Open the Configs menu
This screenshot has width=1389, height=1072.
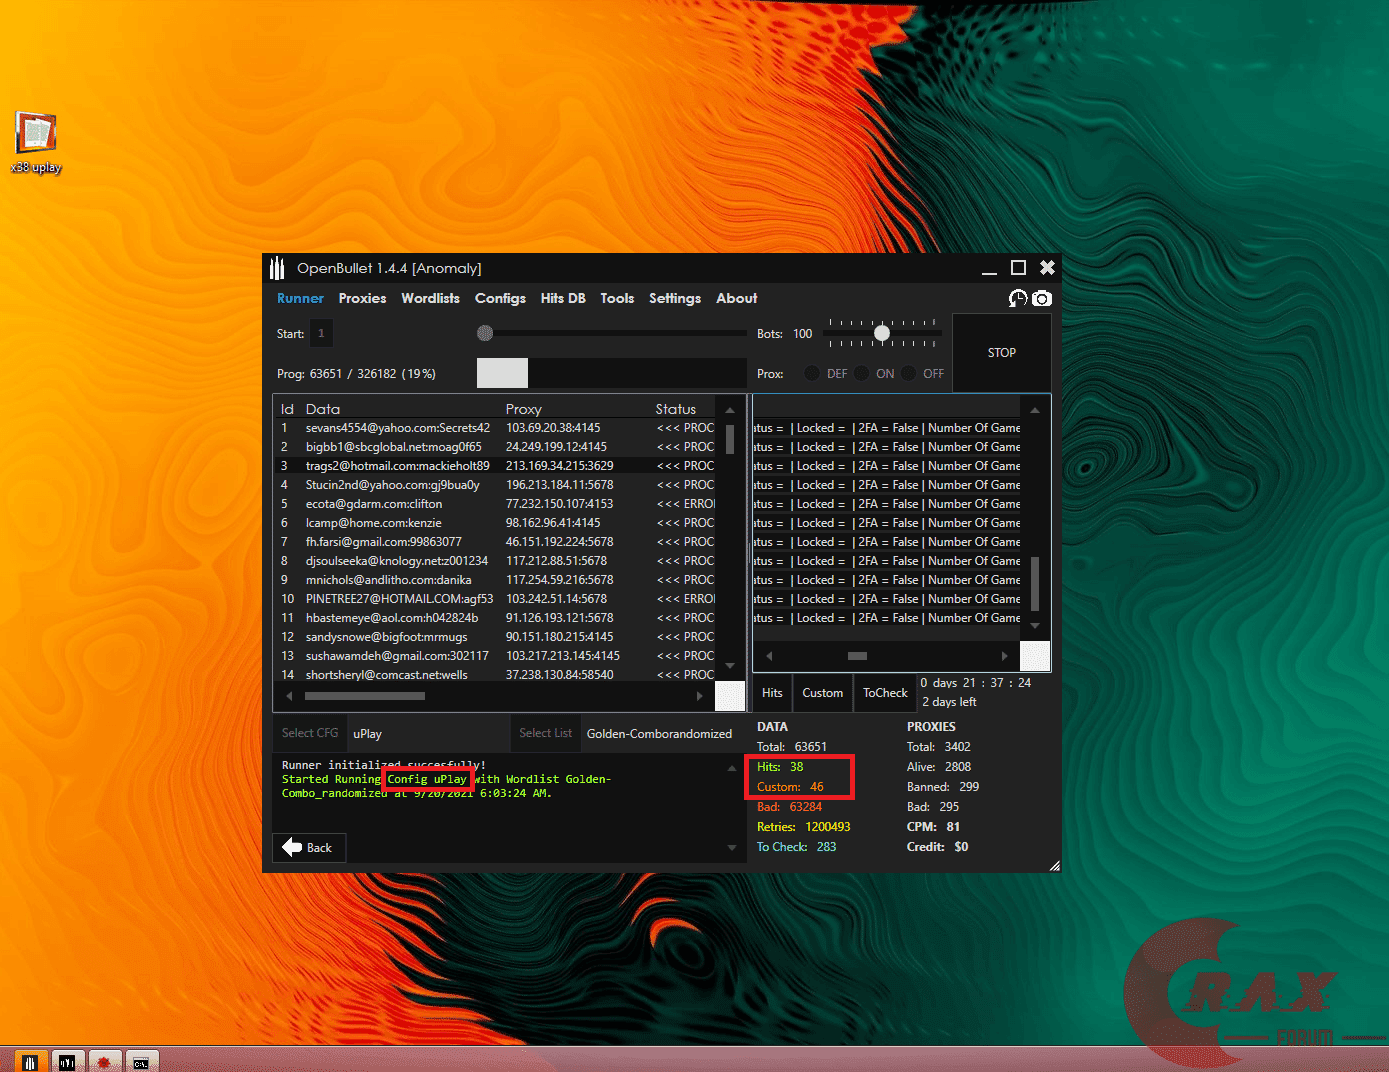(x=500, y=298)
